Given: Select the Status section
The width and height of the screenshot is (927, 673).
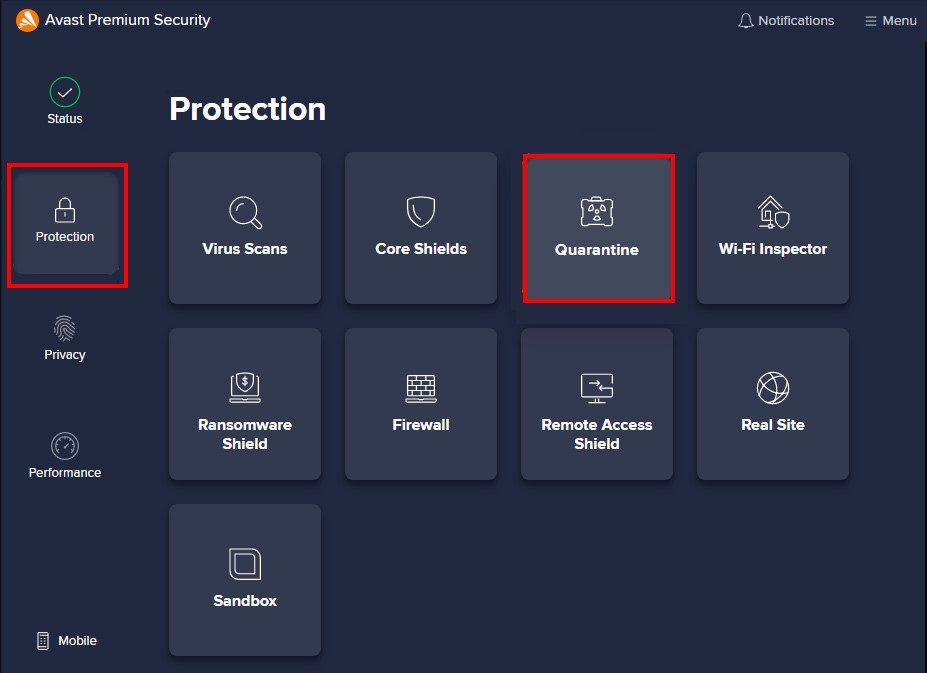Looking at the screenshot, I should [64, 100].
